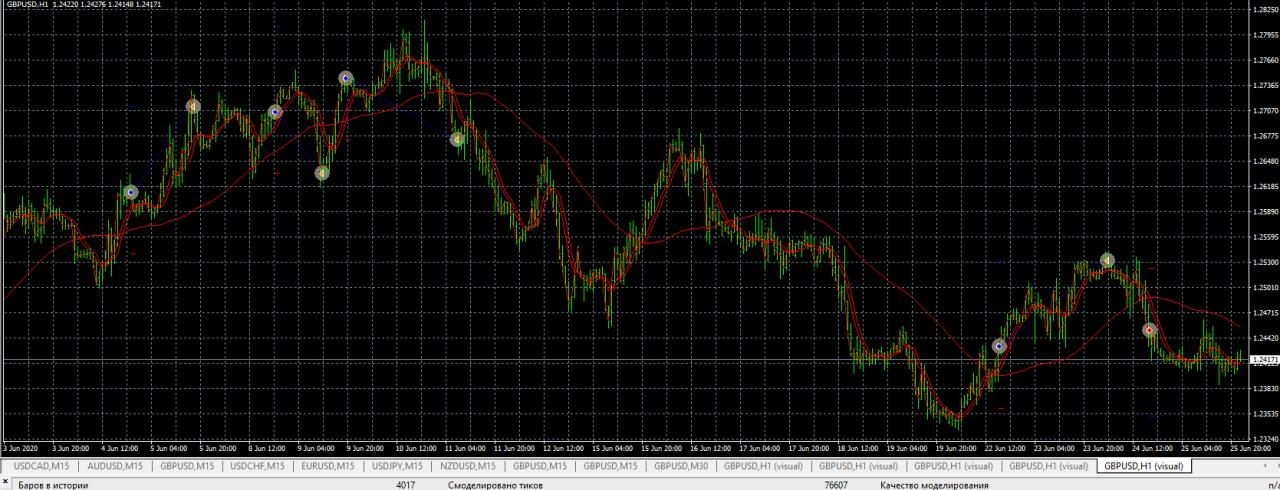Click the 1.23240 price scale label

[x=1265, y=438]
